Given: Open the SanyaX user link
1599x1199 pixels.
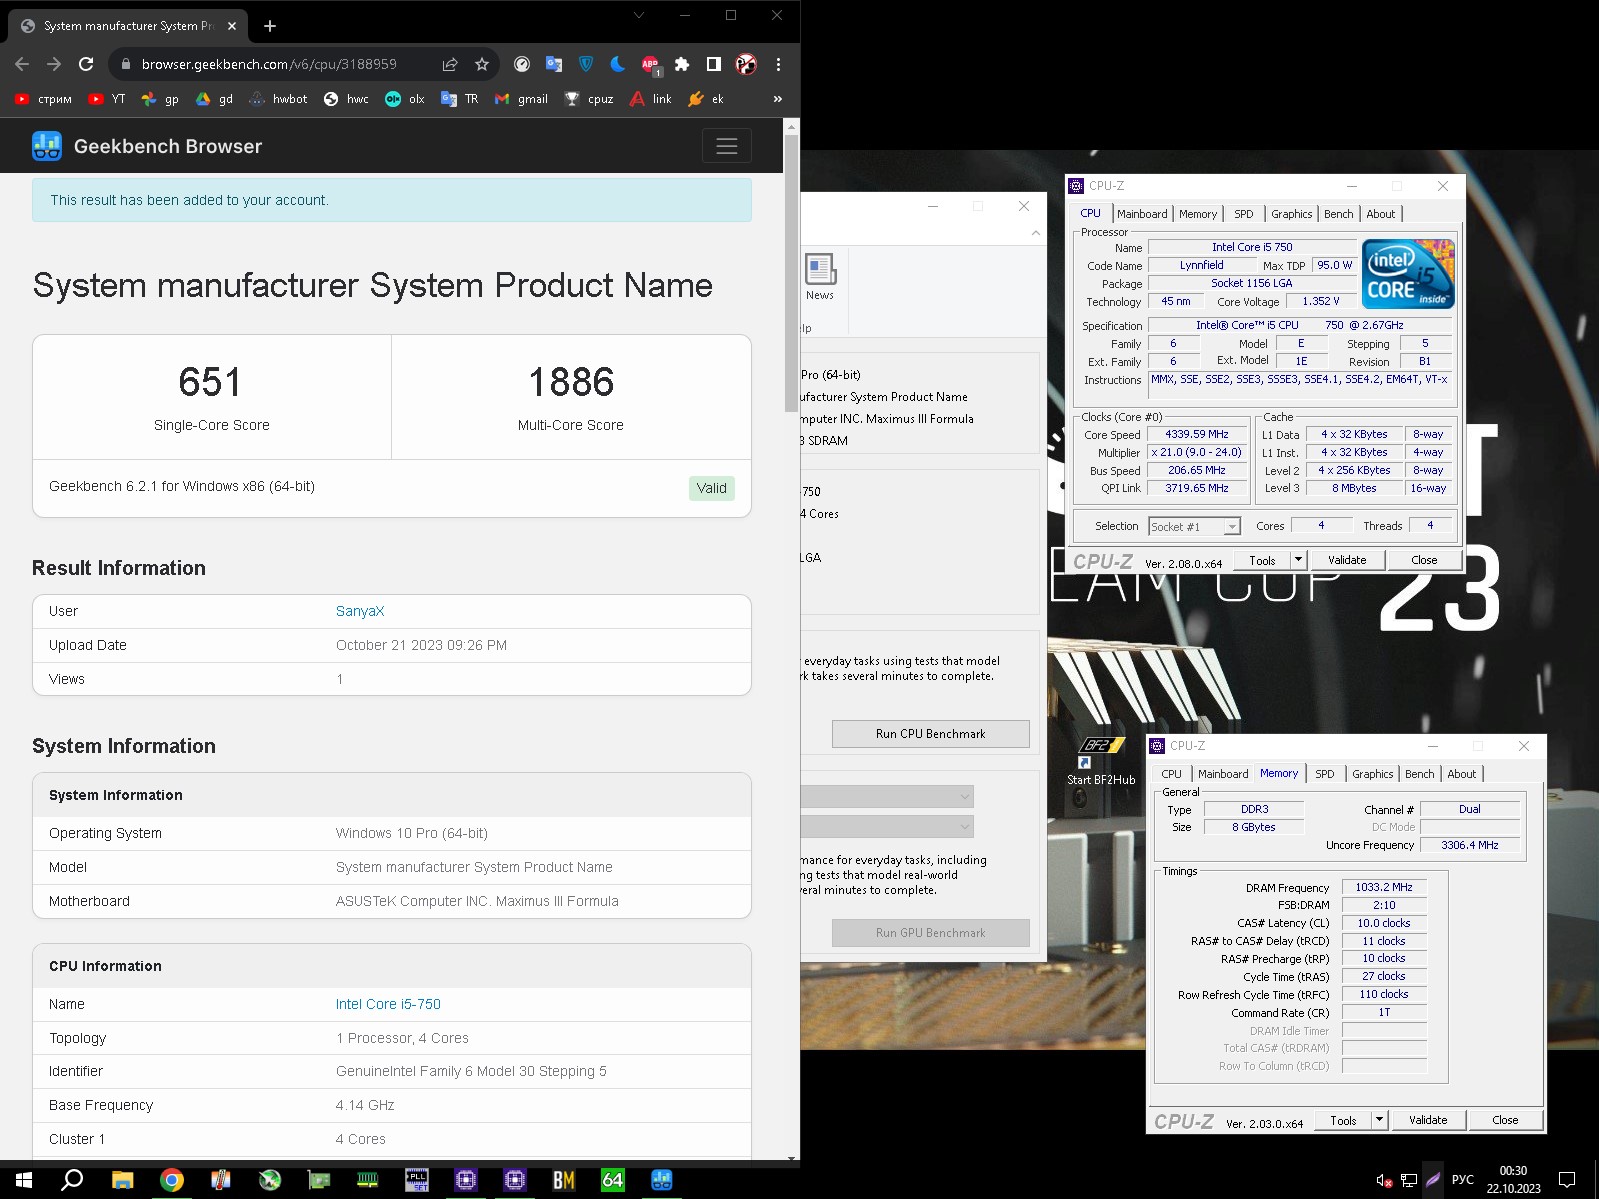Looking at the screenshot, I should click(360, 611).
